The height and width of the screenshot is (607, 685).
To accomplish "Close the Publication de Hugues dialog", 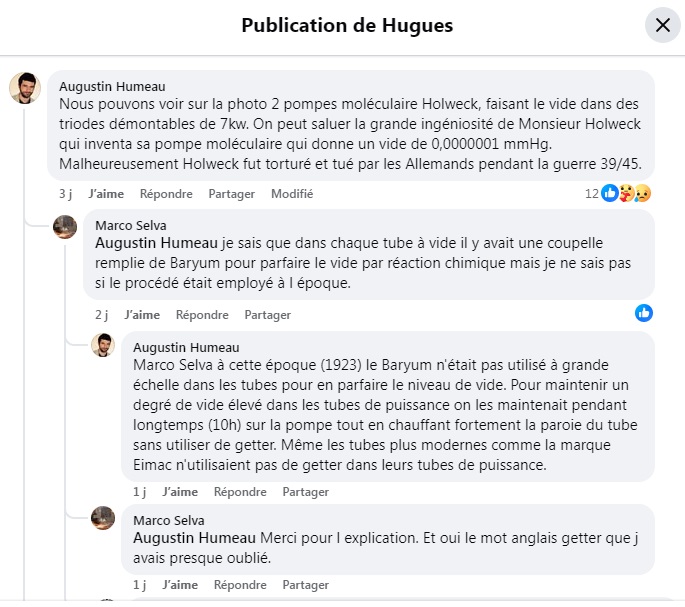I will [663, 25].
